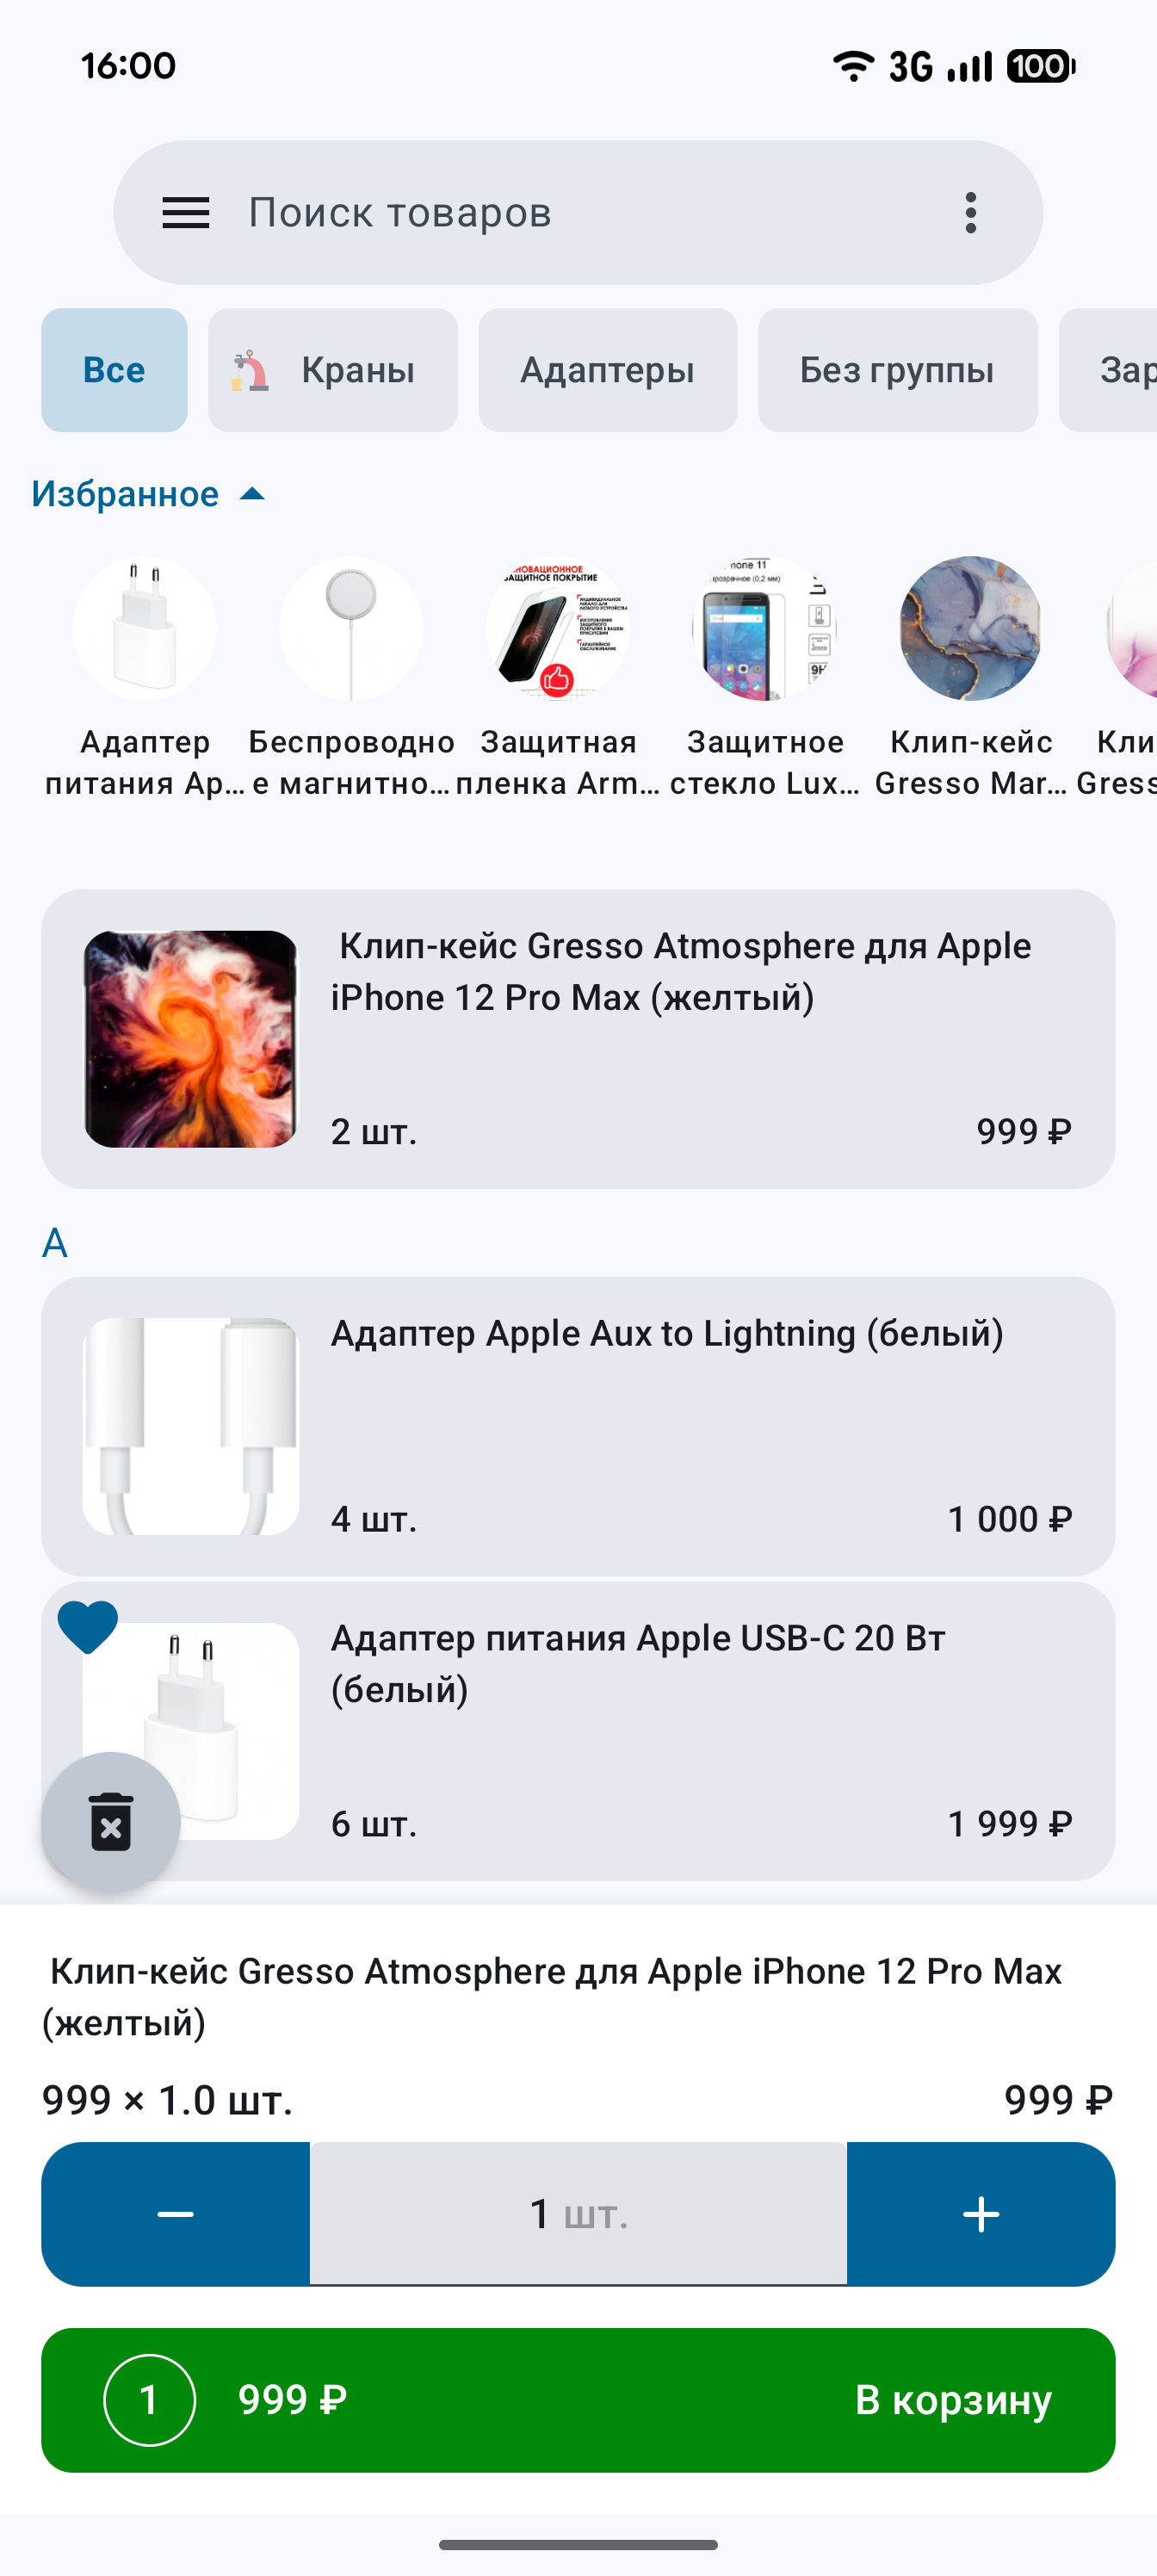Choose the wireless magnetic charger favorite icon
Screen dimensions: 1157x2576
pos(351,628)
